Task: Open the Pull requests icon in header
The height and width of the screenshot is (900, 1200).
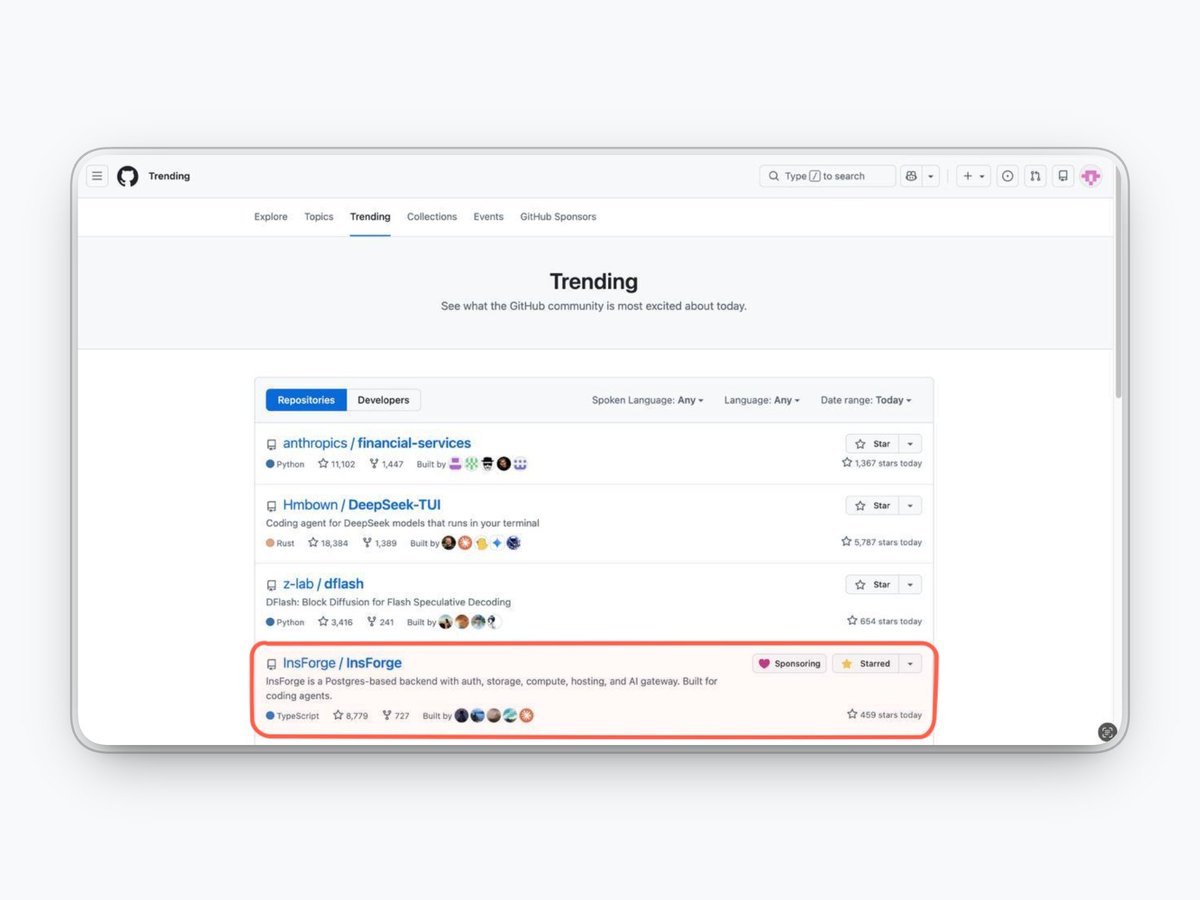Action: pyautogui.click(x=1035, y=176)
